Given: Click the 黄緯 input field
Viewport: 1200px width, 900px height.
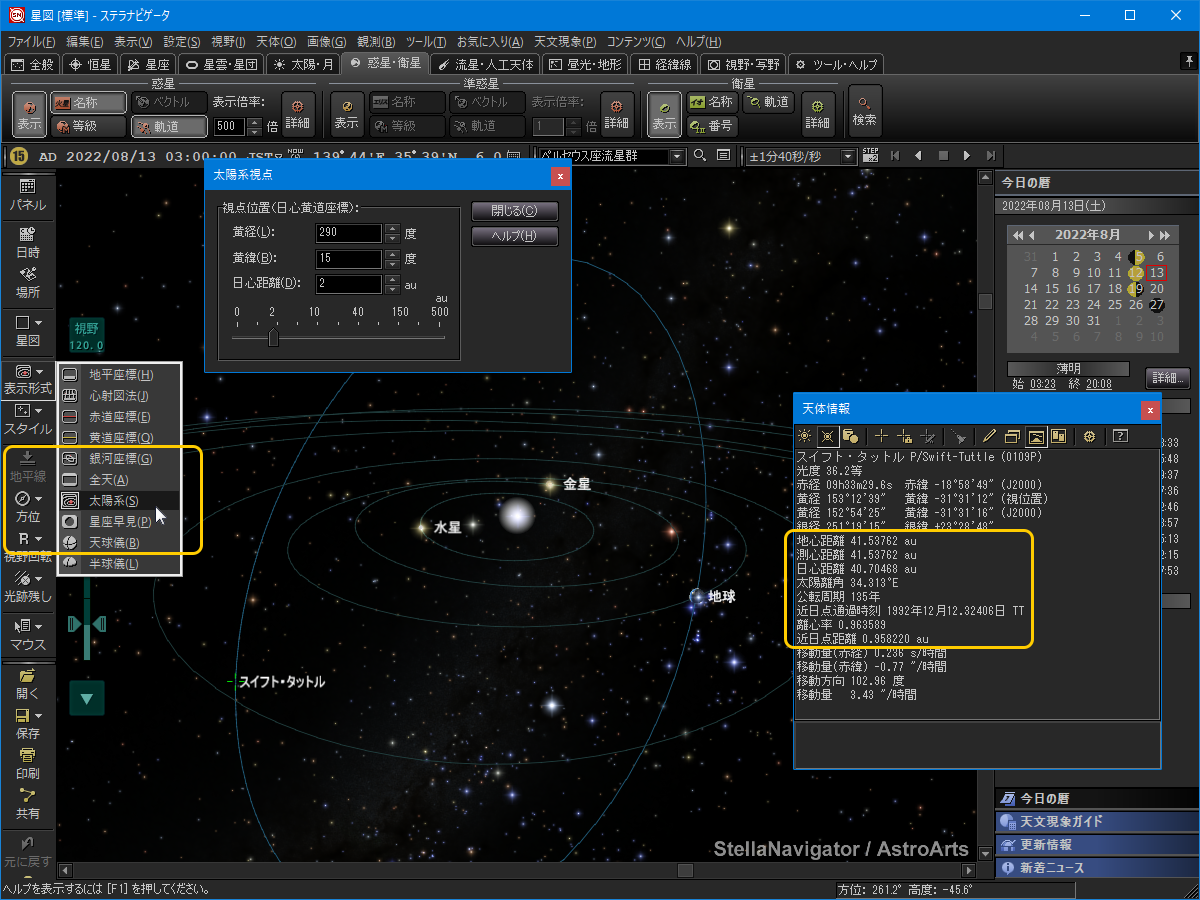Looking at the screenshot, I should coord(349,259).
